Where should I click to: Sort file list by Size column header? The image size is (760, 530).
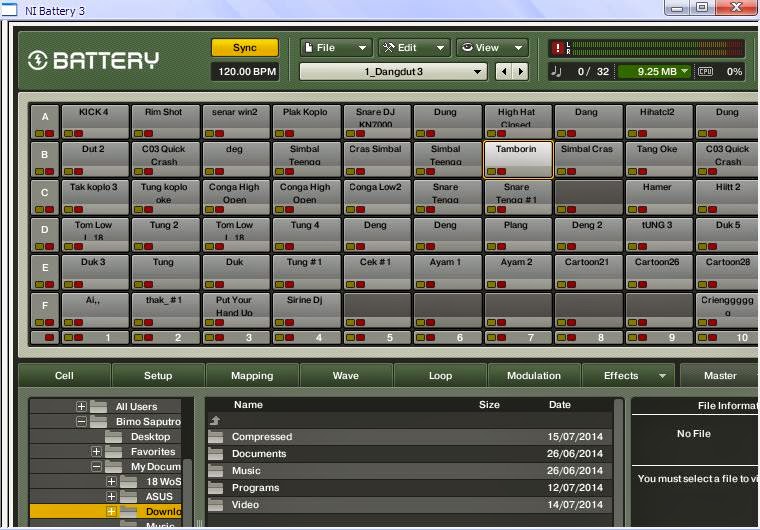pyautogui.click(x=489, y=405)
